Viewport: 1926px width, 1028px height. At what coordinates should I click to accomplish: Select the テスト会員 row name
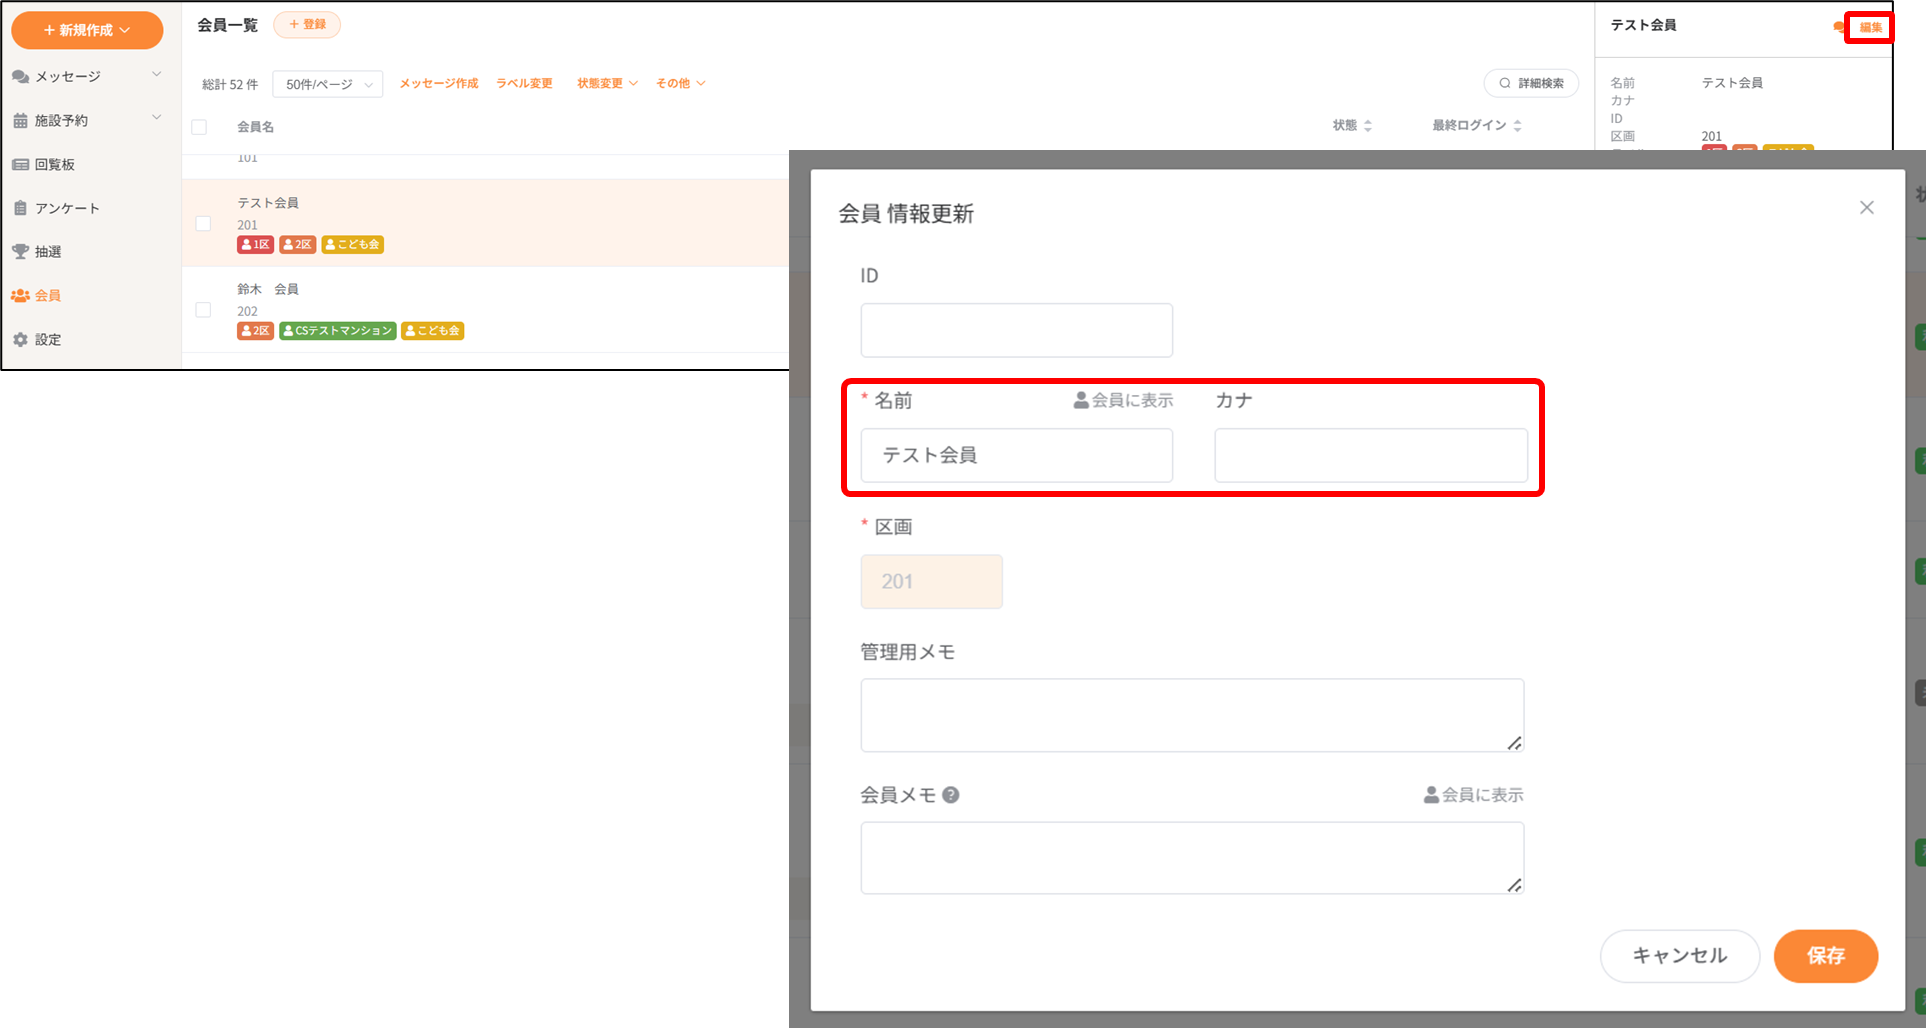tap(268, 203)
